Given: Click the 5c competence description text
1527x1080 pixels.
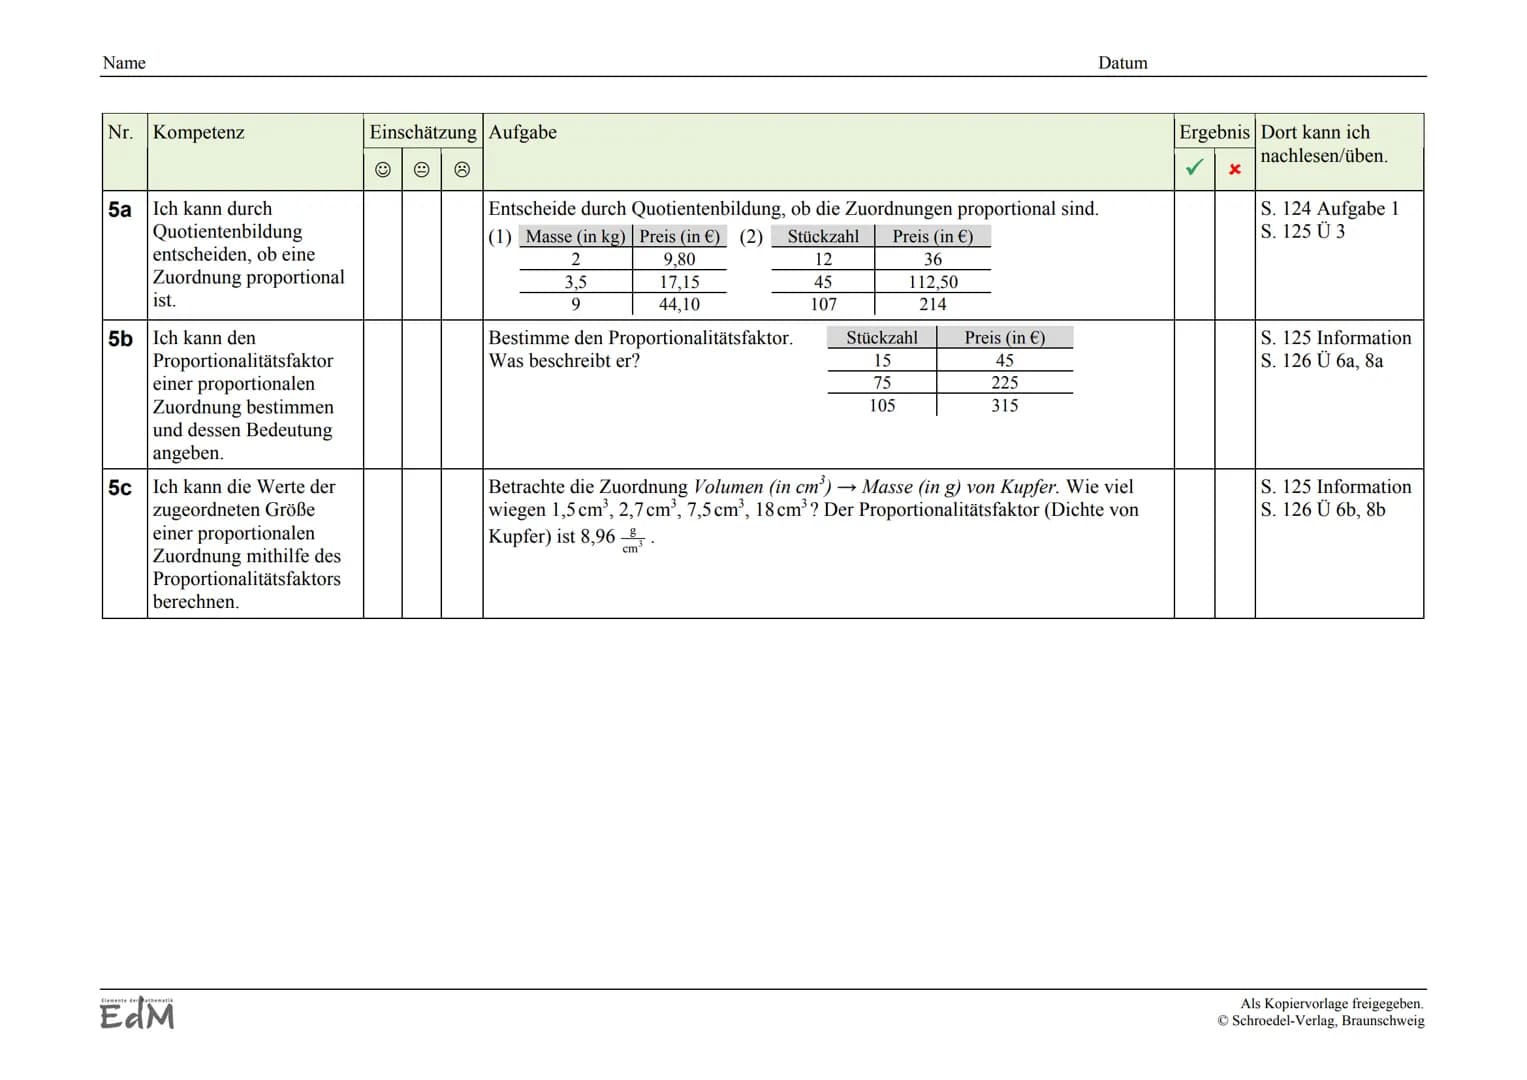Looking at the screenshot, I should click(246, 544).
